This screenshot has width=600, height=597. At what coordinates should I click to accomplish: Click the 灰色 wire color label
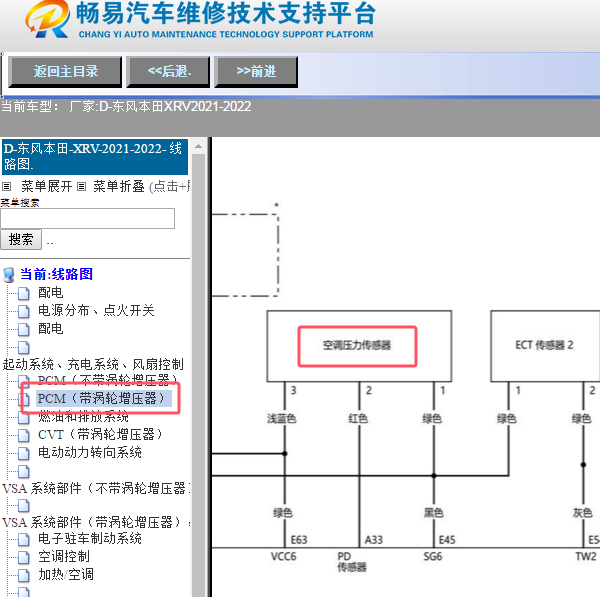[582, 512]
